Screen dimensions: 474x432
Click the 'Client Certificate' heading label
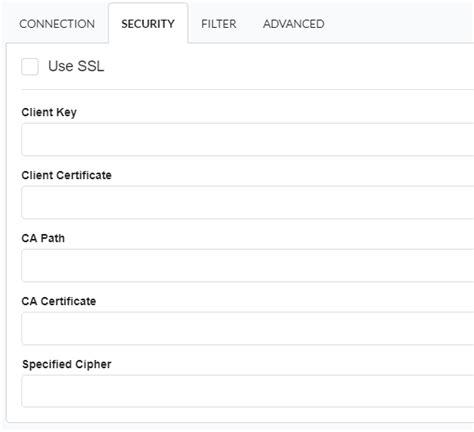[67, 175]
